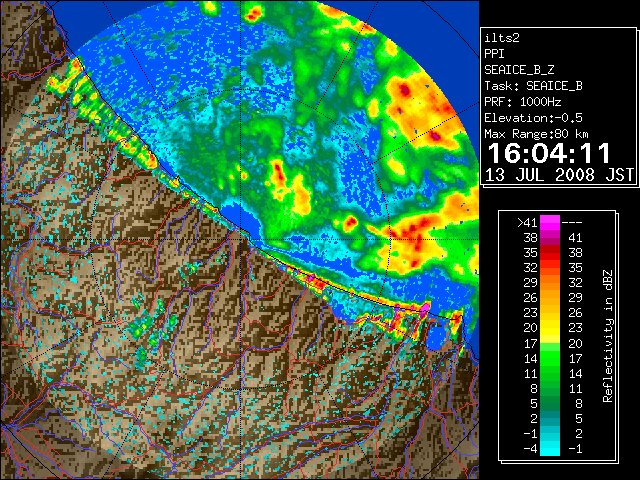The height and width of the screenshot is (480, 640).
Task: Click the 16:04:11 timestamp
Action: tap(549, 153)
